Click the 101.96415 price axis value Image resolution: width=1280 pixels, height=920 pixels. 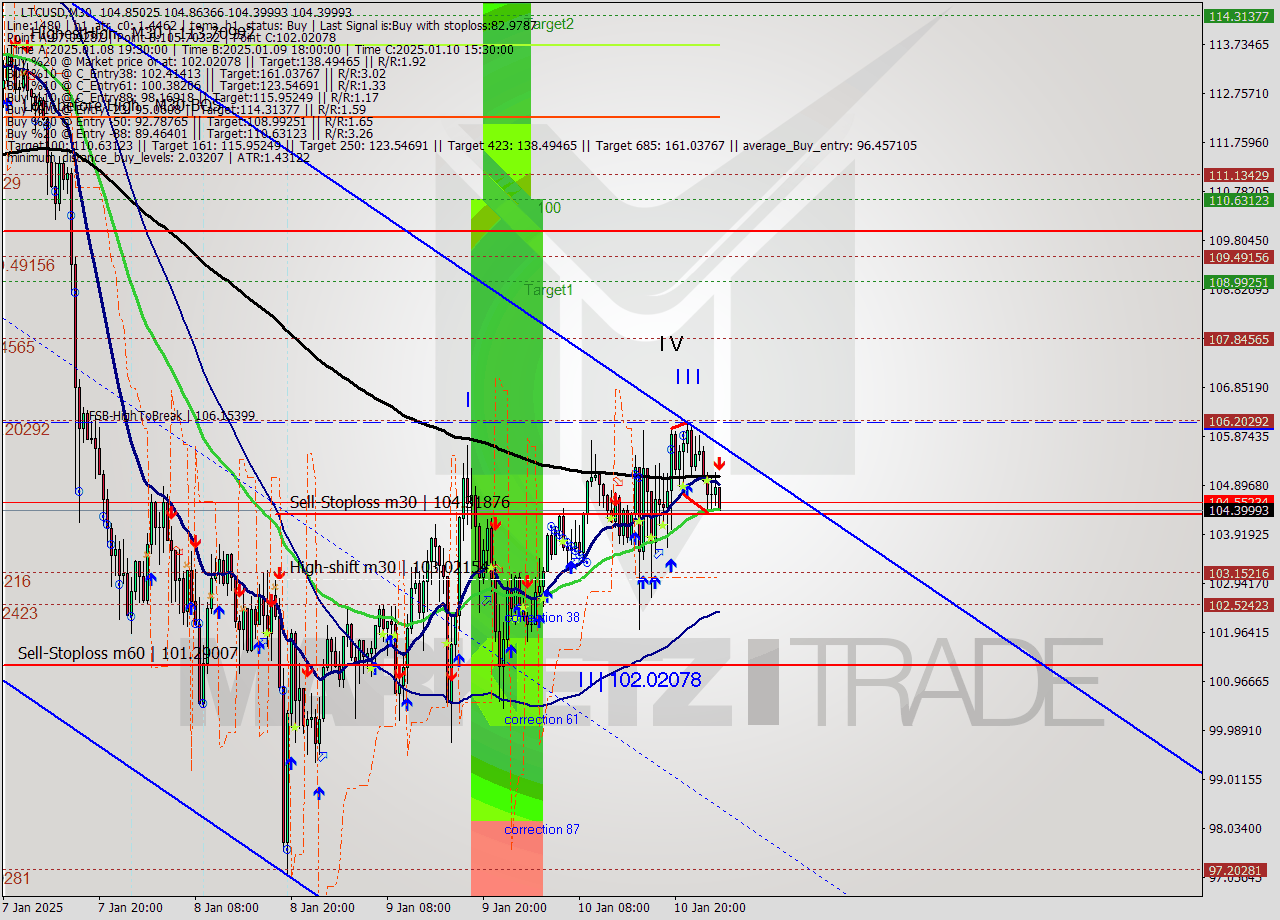(1239, 632)
